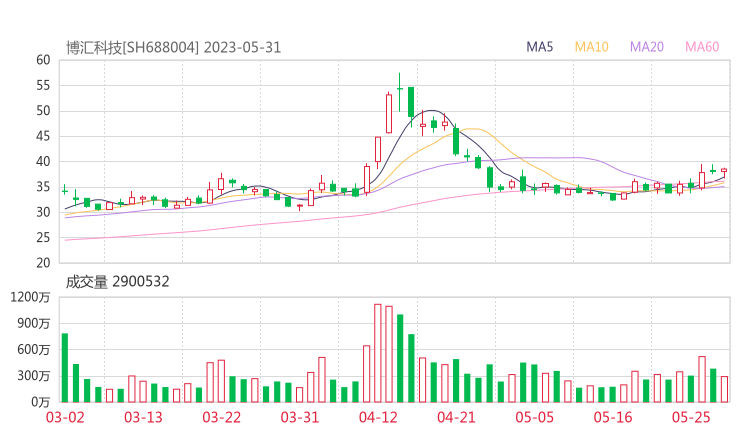Click the 03-02 date label

65,417
